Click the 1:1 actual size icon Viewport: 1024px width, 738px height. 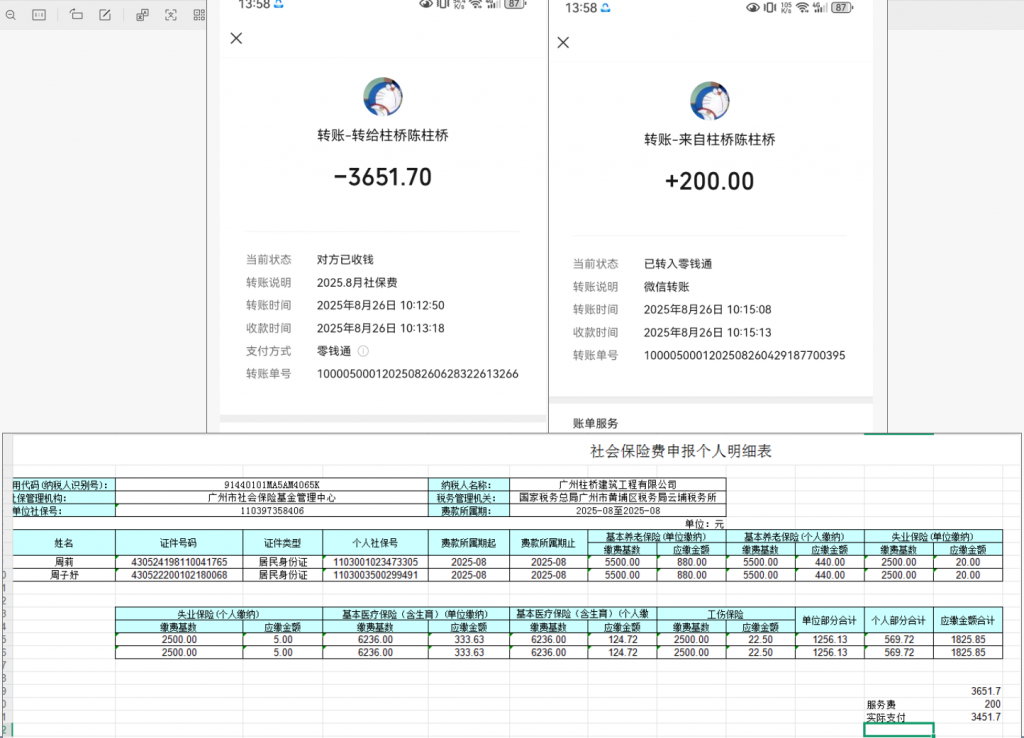pyautogui.click(x=39, y=15)
